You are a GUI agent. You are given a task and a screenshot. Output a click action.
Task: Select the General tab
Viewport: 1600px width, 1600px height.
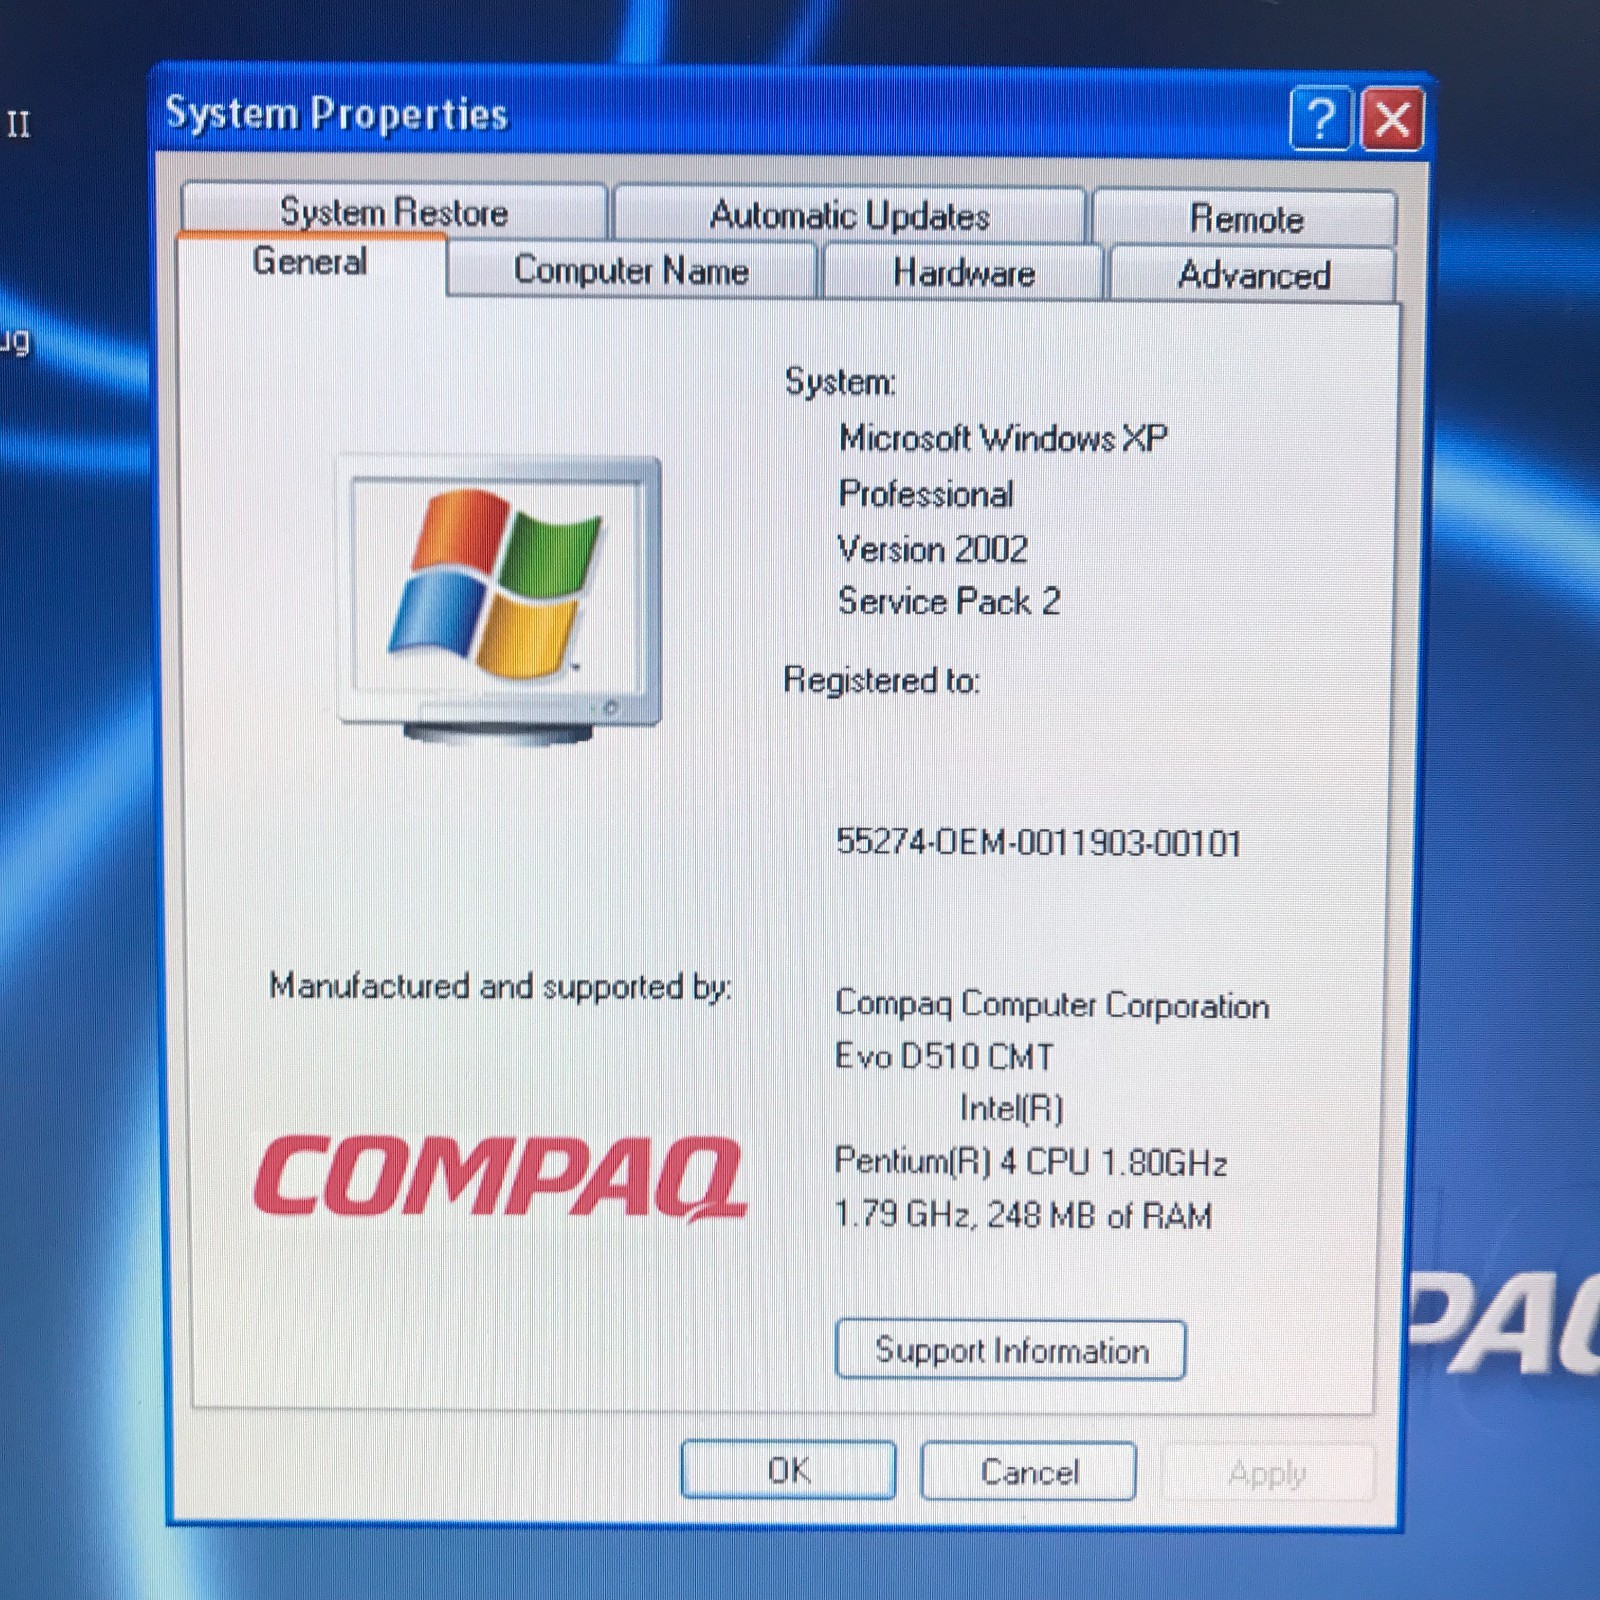pyautogui.click(x=310, y=262)
